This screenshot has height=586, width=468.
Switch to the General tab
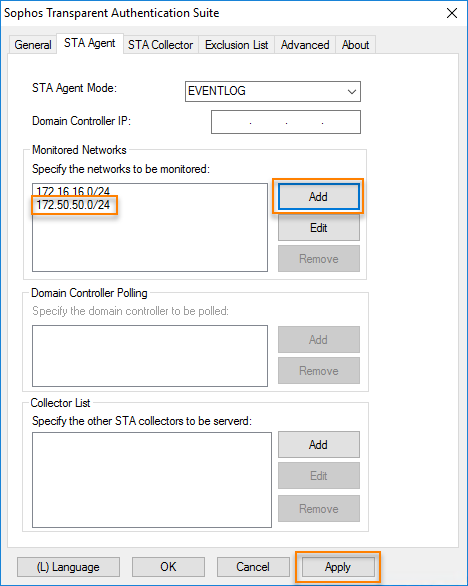coord(33,45)
